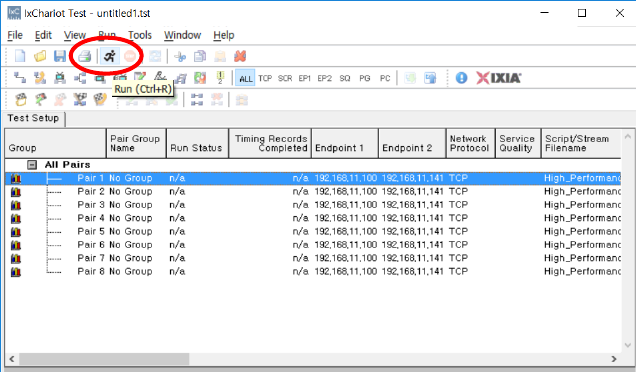Click the renumber pairs 1-2 icon
Viewport: 636px width, 372px height.
(x=220, y=77)
